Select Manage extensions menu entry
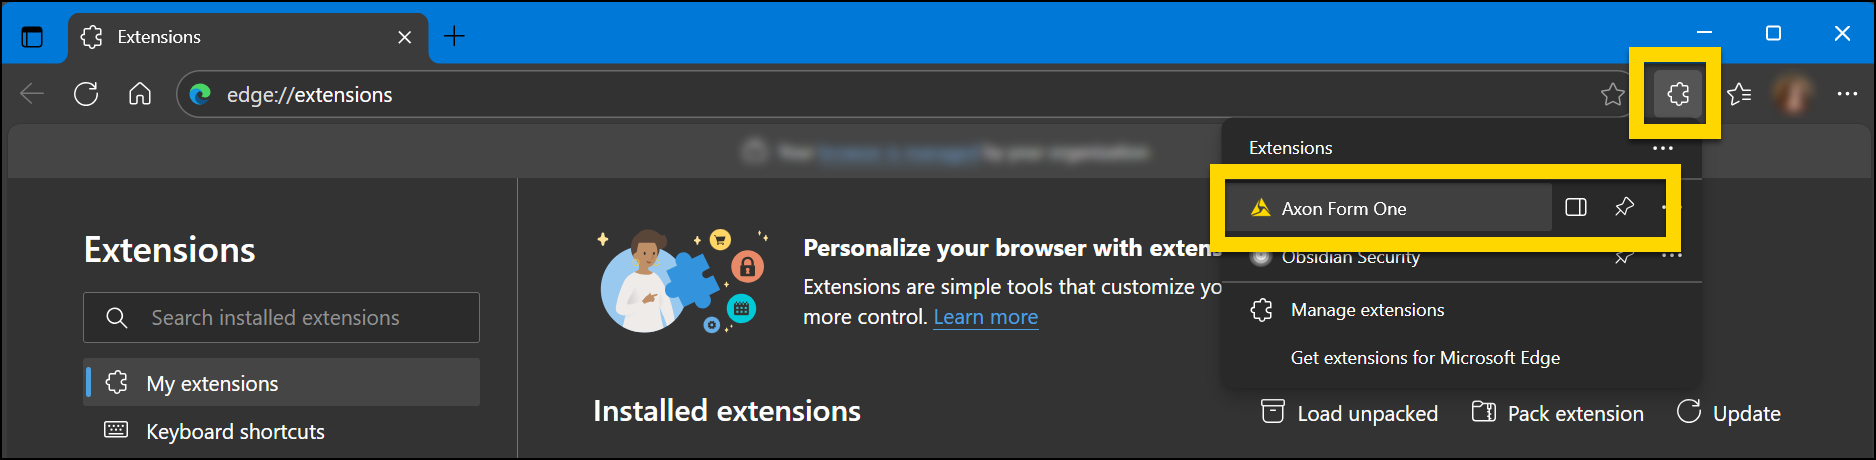Screen dimensions: 1876x460 tap(1367, 310)
